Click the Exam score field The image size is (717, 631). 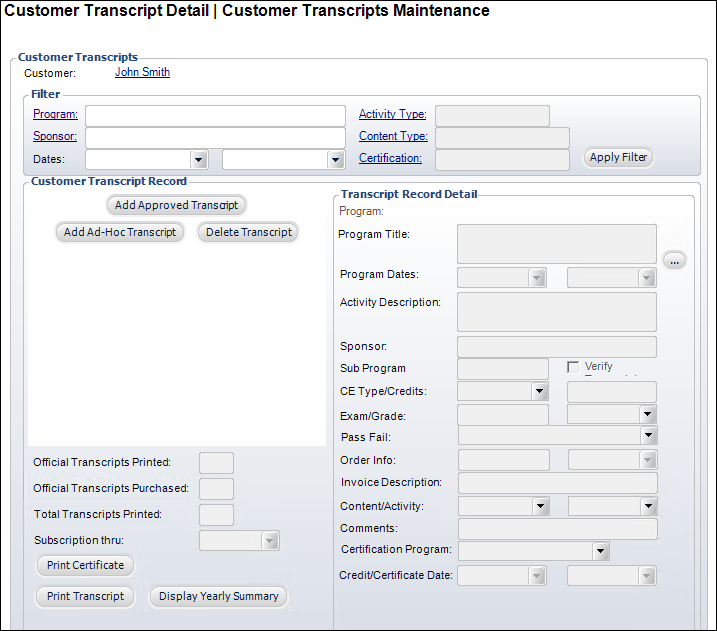point(503,415)
